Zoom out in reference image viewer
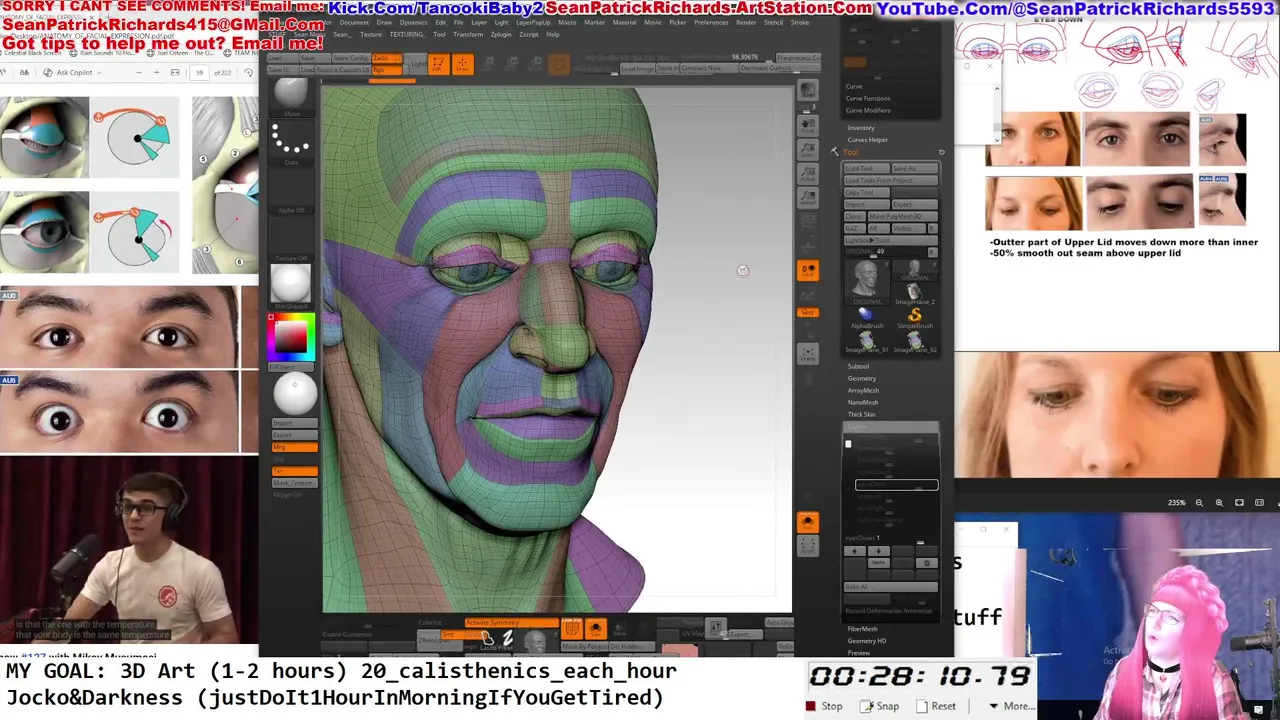The width and height of the screenshot is (1280, 720). (1199, 503)
